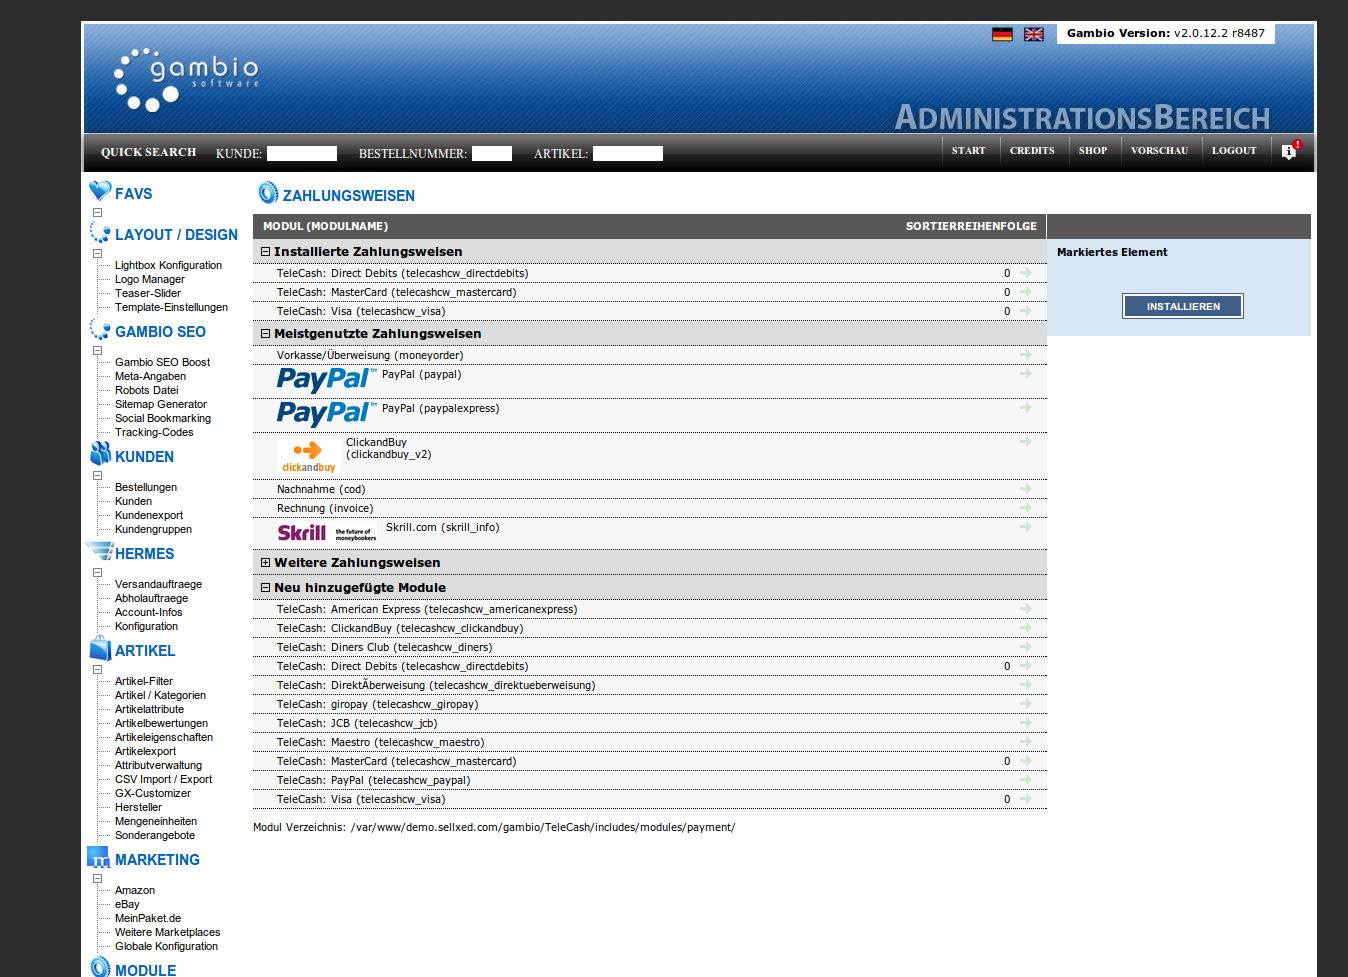1348x977 pixels.
Task: Open the notification info icon with red badge
Action: tap(1289, 151)
